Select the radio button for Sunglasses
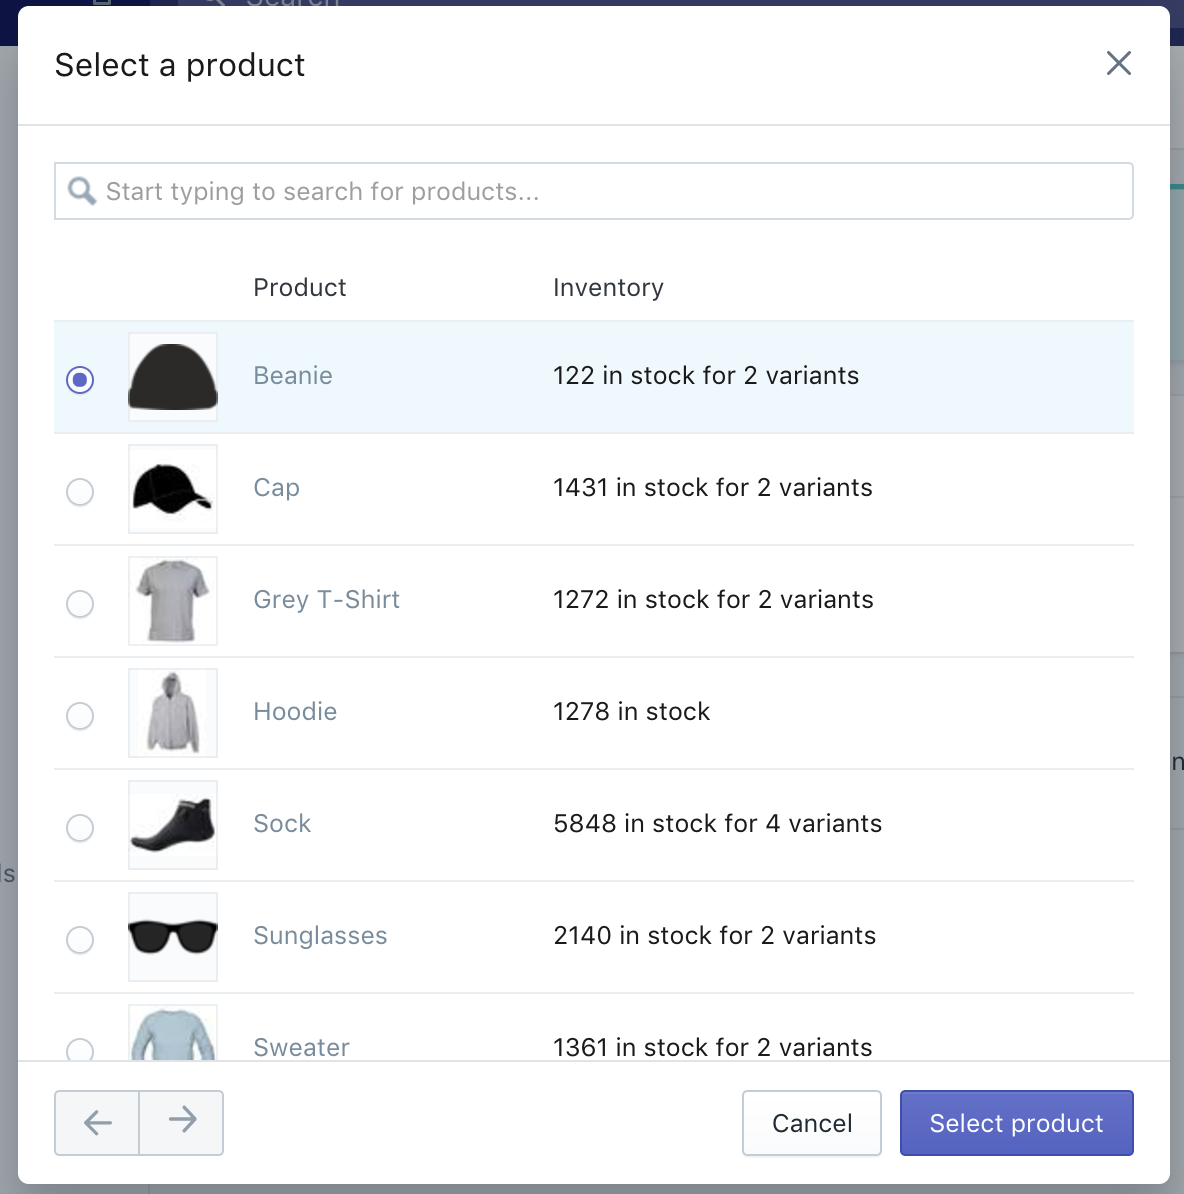 click(80, 940)
